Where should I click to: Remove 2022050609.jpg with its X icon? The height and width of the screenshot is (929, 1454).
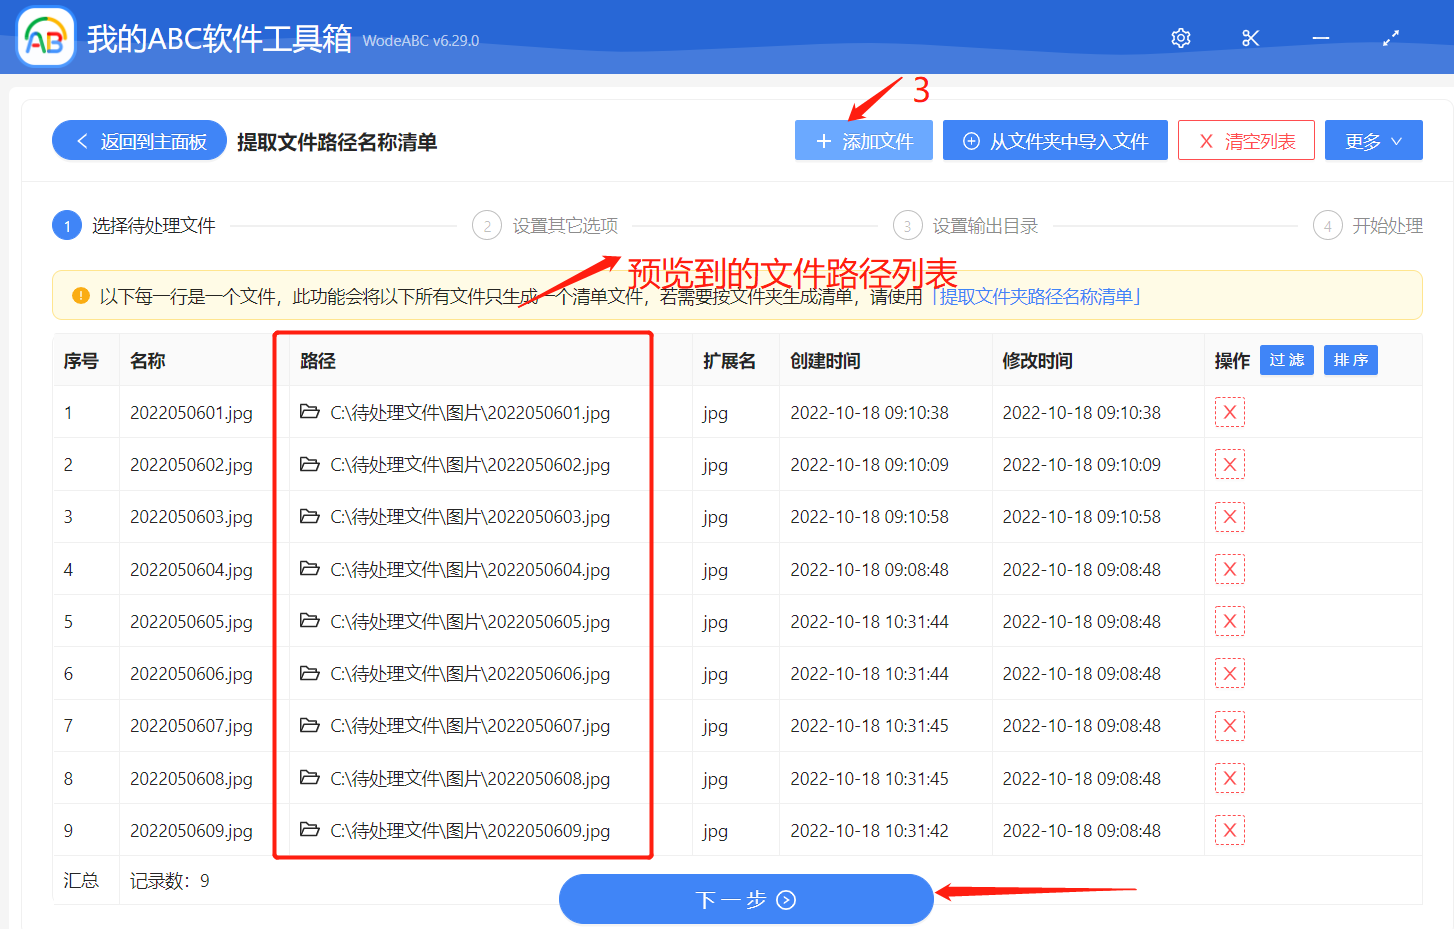[x=1230, y=830]
